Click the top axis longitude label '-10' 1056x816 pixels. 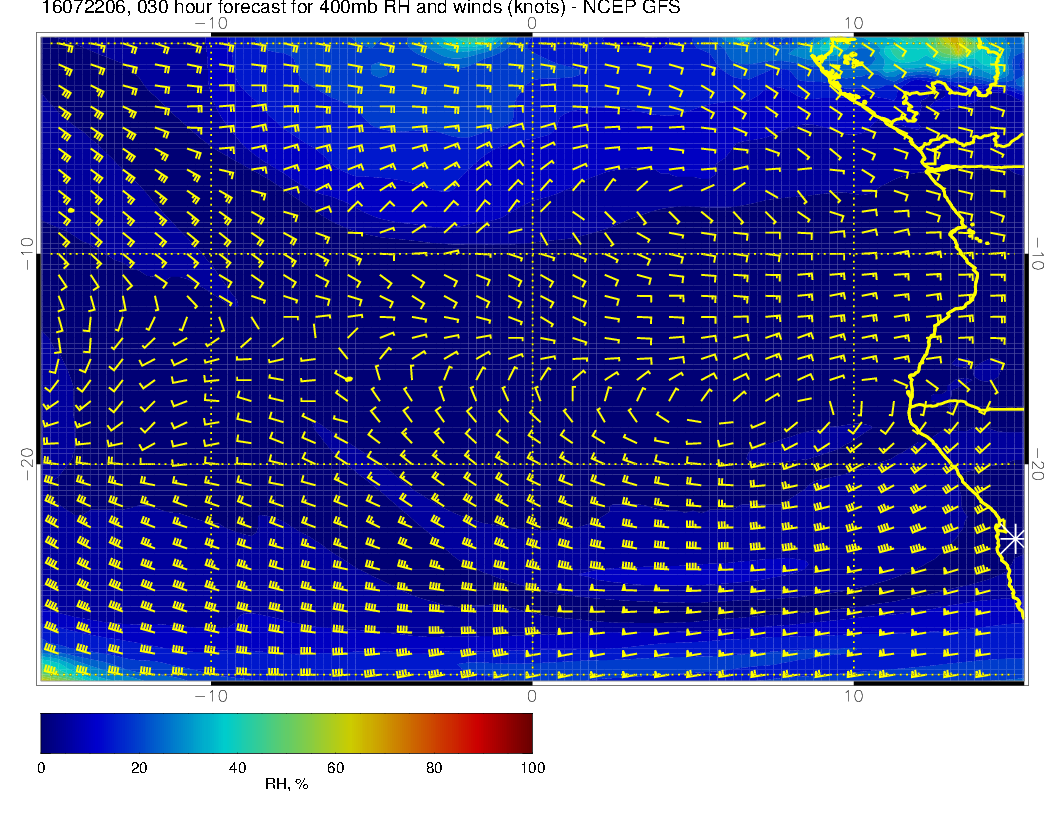(211, 24)
